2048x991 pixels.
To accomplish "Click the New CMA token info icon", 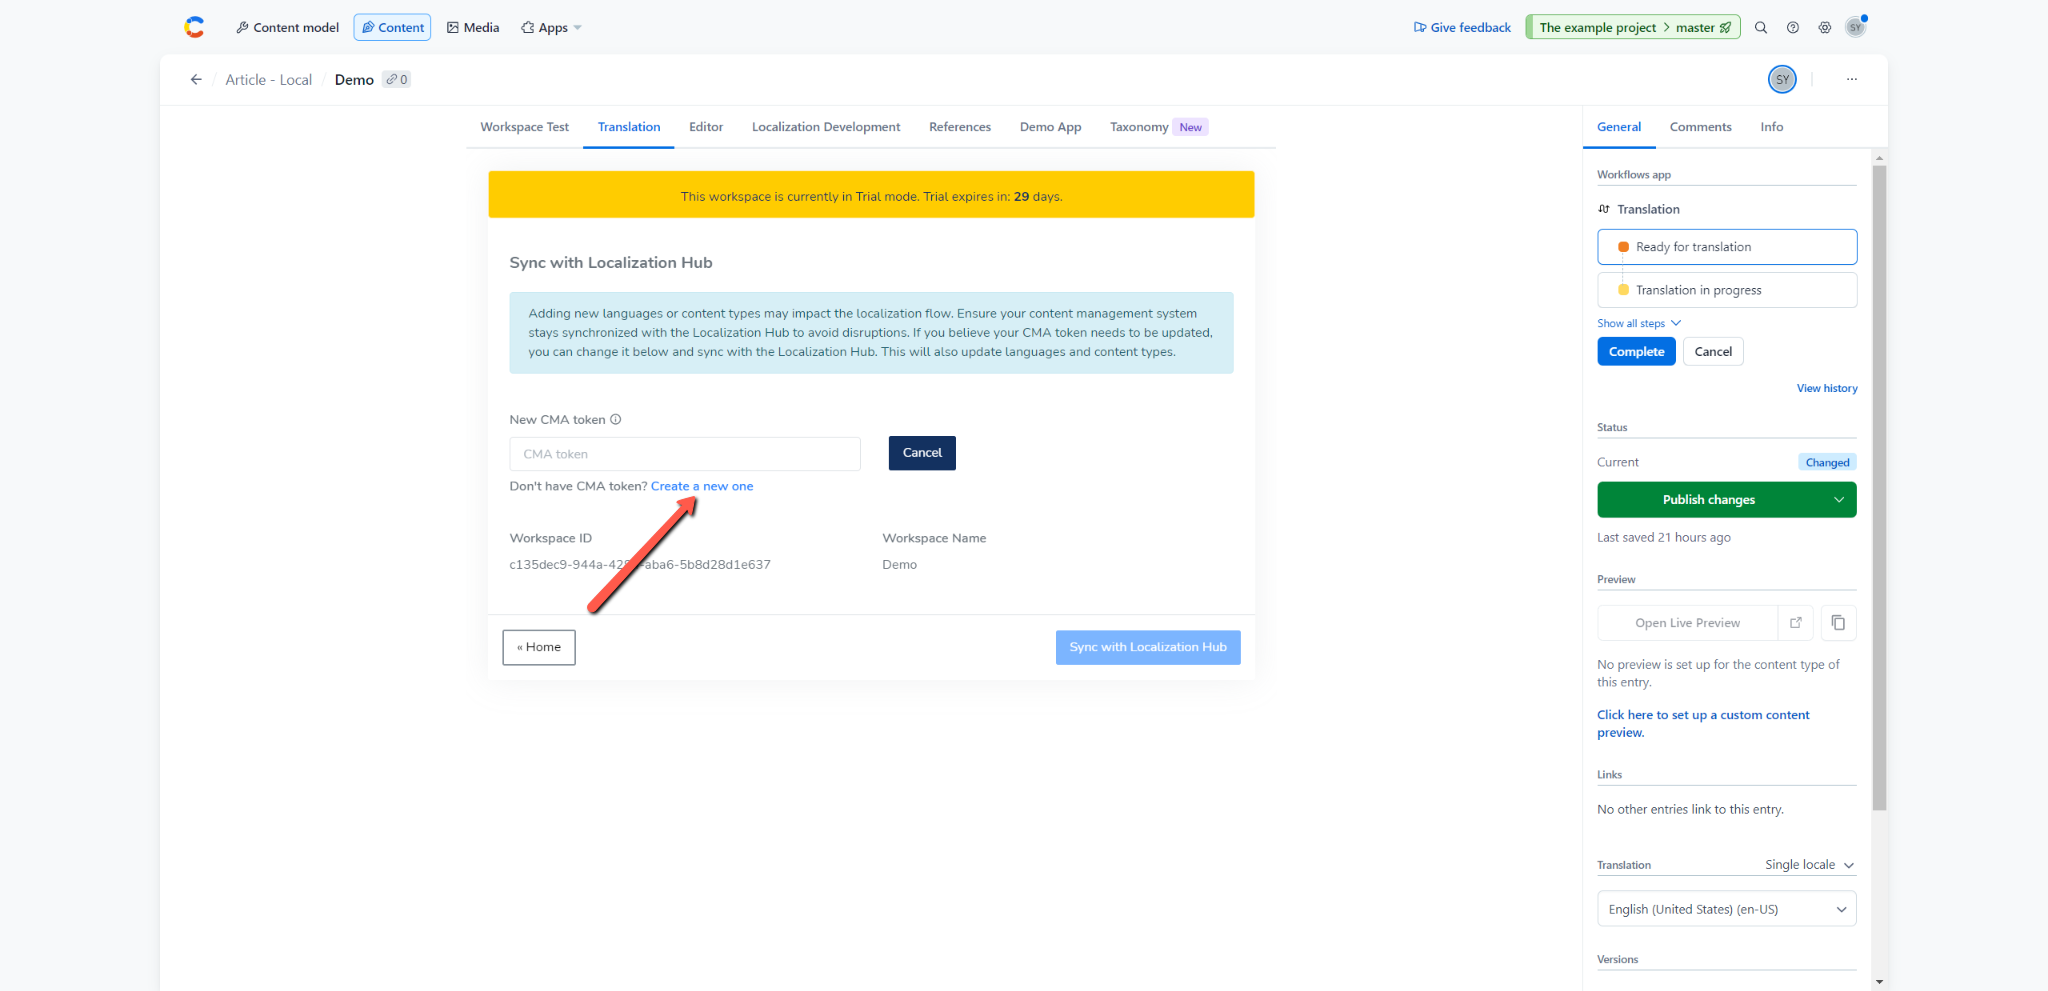I will (x=616, y=420).
